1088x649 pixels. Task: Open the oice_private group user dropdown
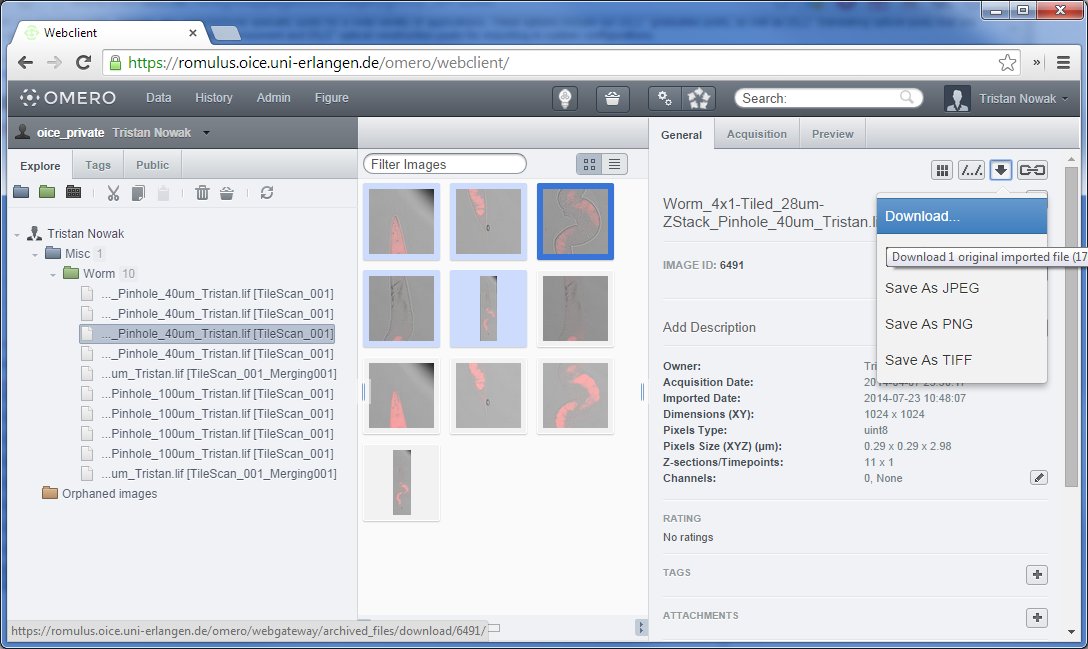click(206, 133)
